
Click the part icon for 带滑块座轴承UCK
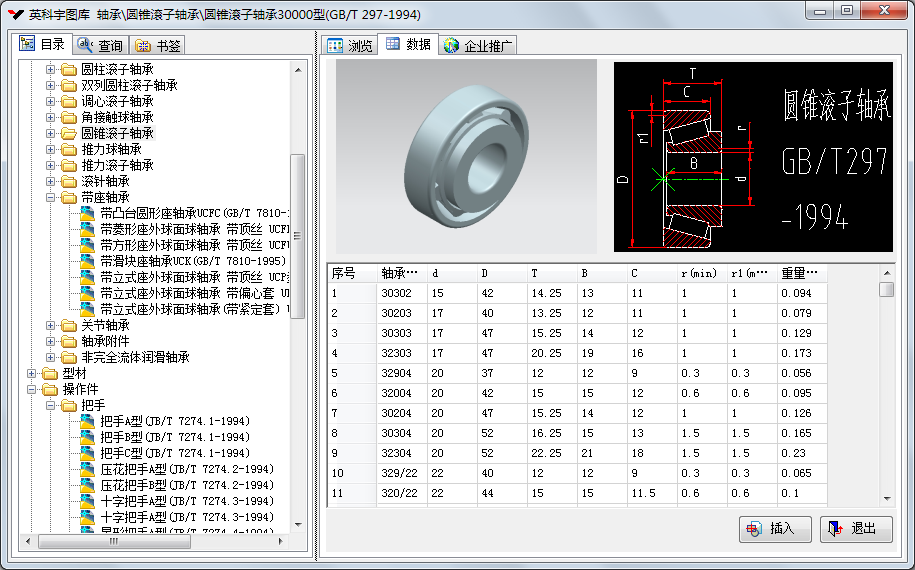pyautogui.click(x=88, y=261)
